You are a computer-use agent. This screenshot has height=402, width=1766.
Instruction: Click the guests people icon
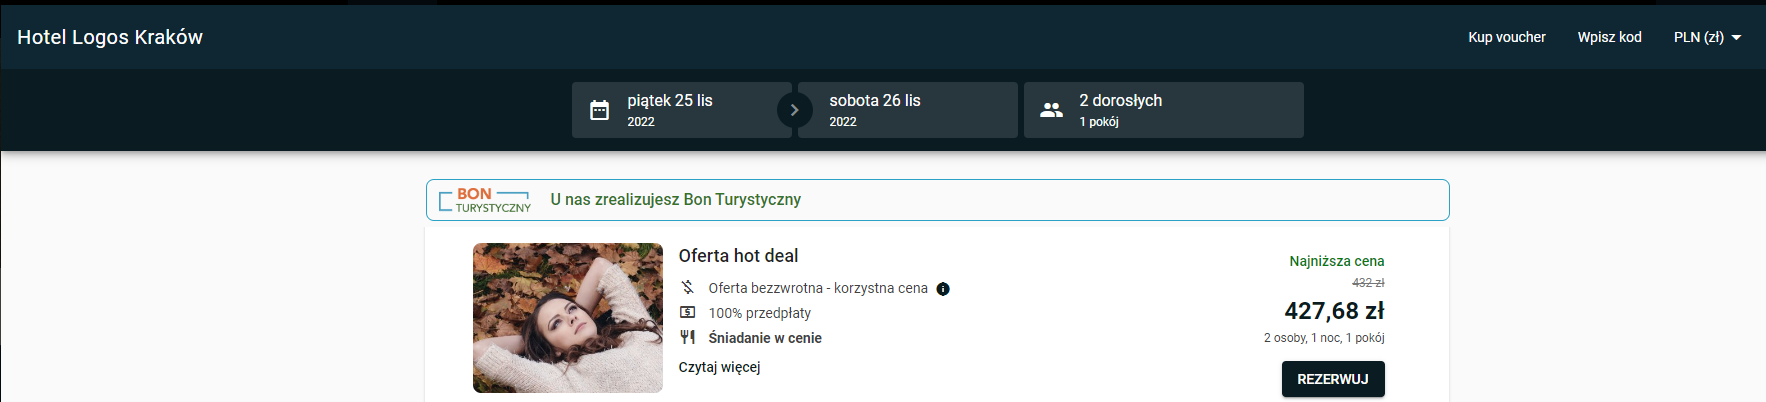1051,110
